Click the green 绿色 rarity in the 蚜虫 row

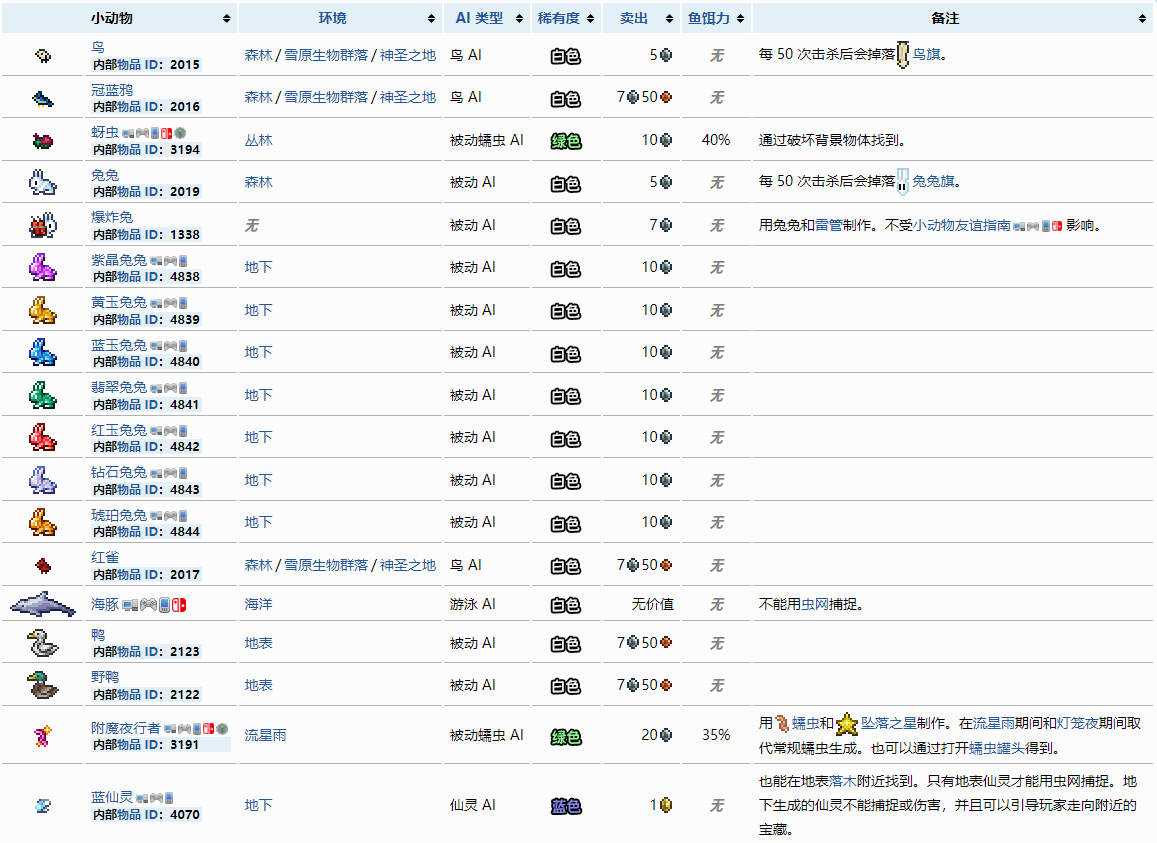(x=566, y=141)
